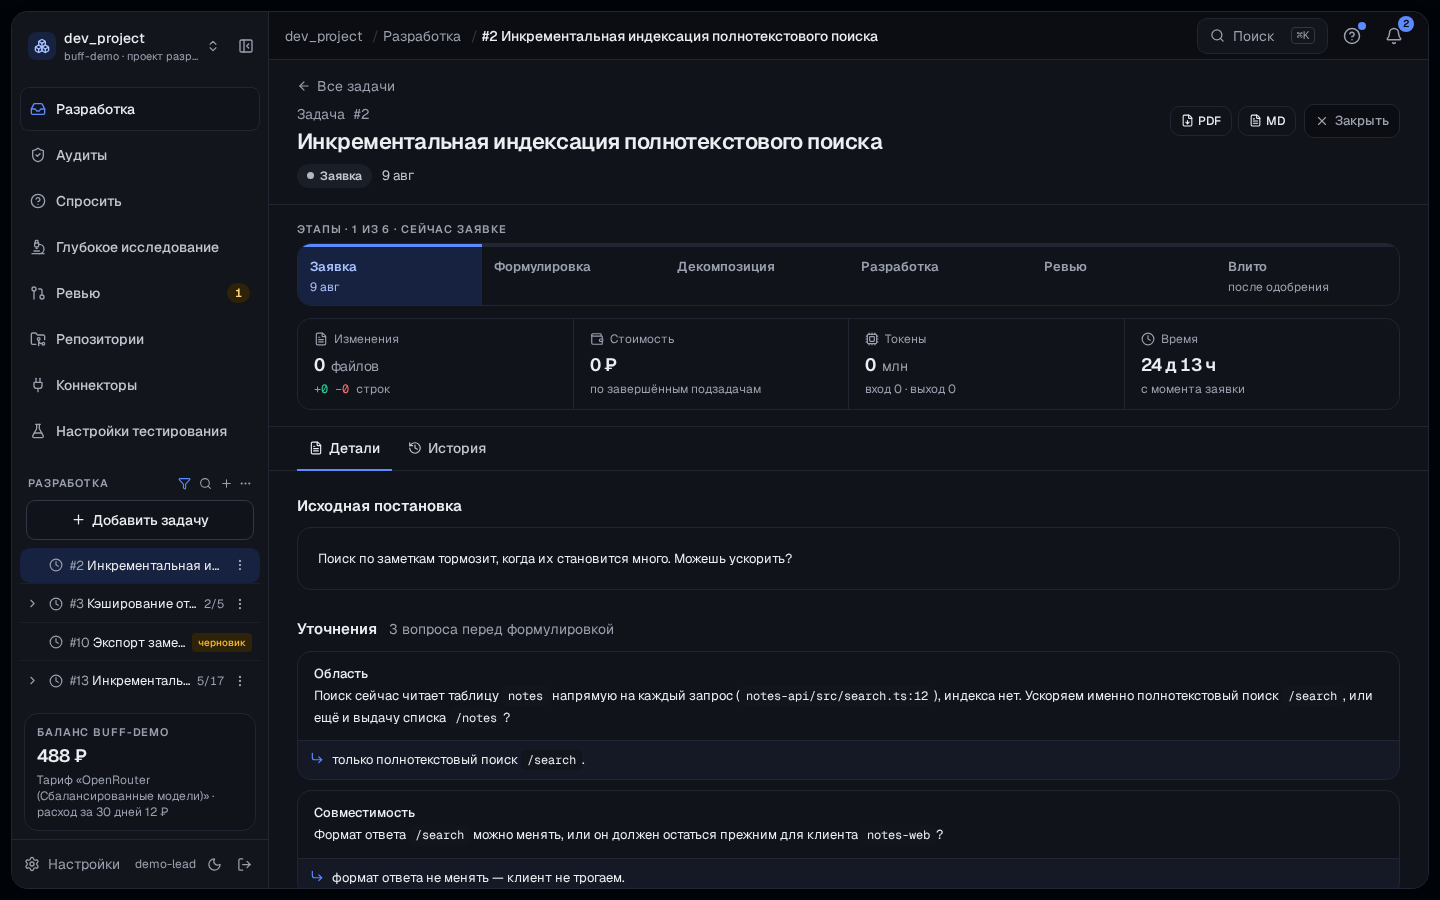Viewport: 1440px width, 900px height.
Task: Open Глубокое исследование section
Action: 140,247
